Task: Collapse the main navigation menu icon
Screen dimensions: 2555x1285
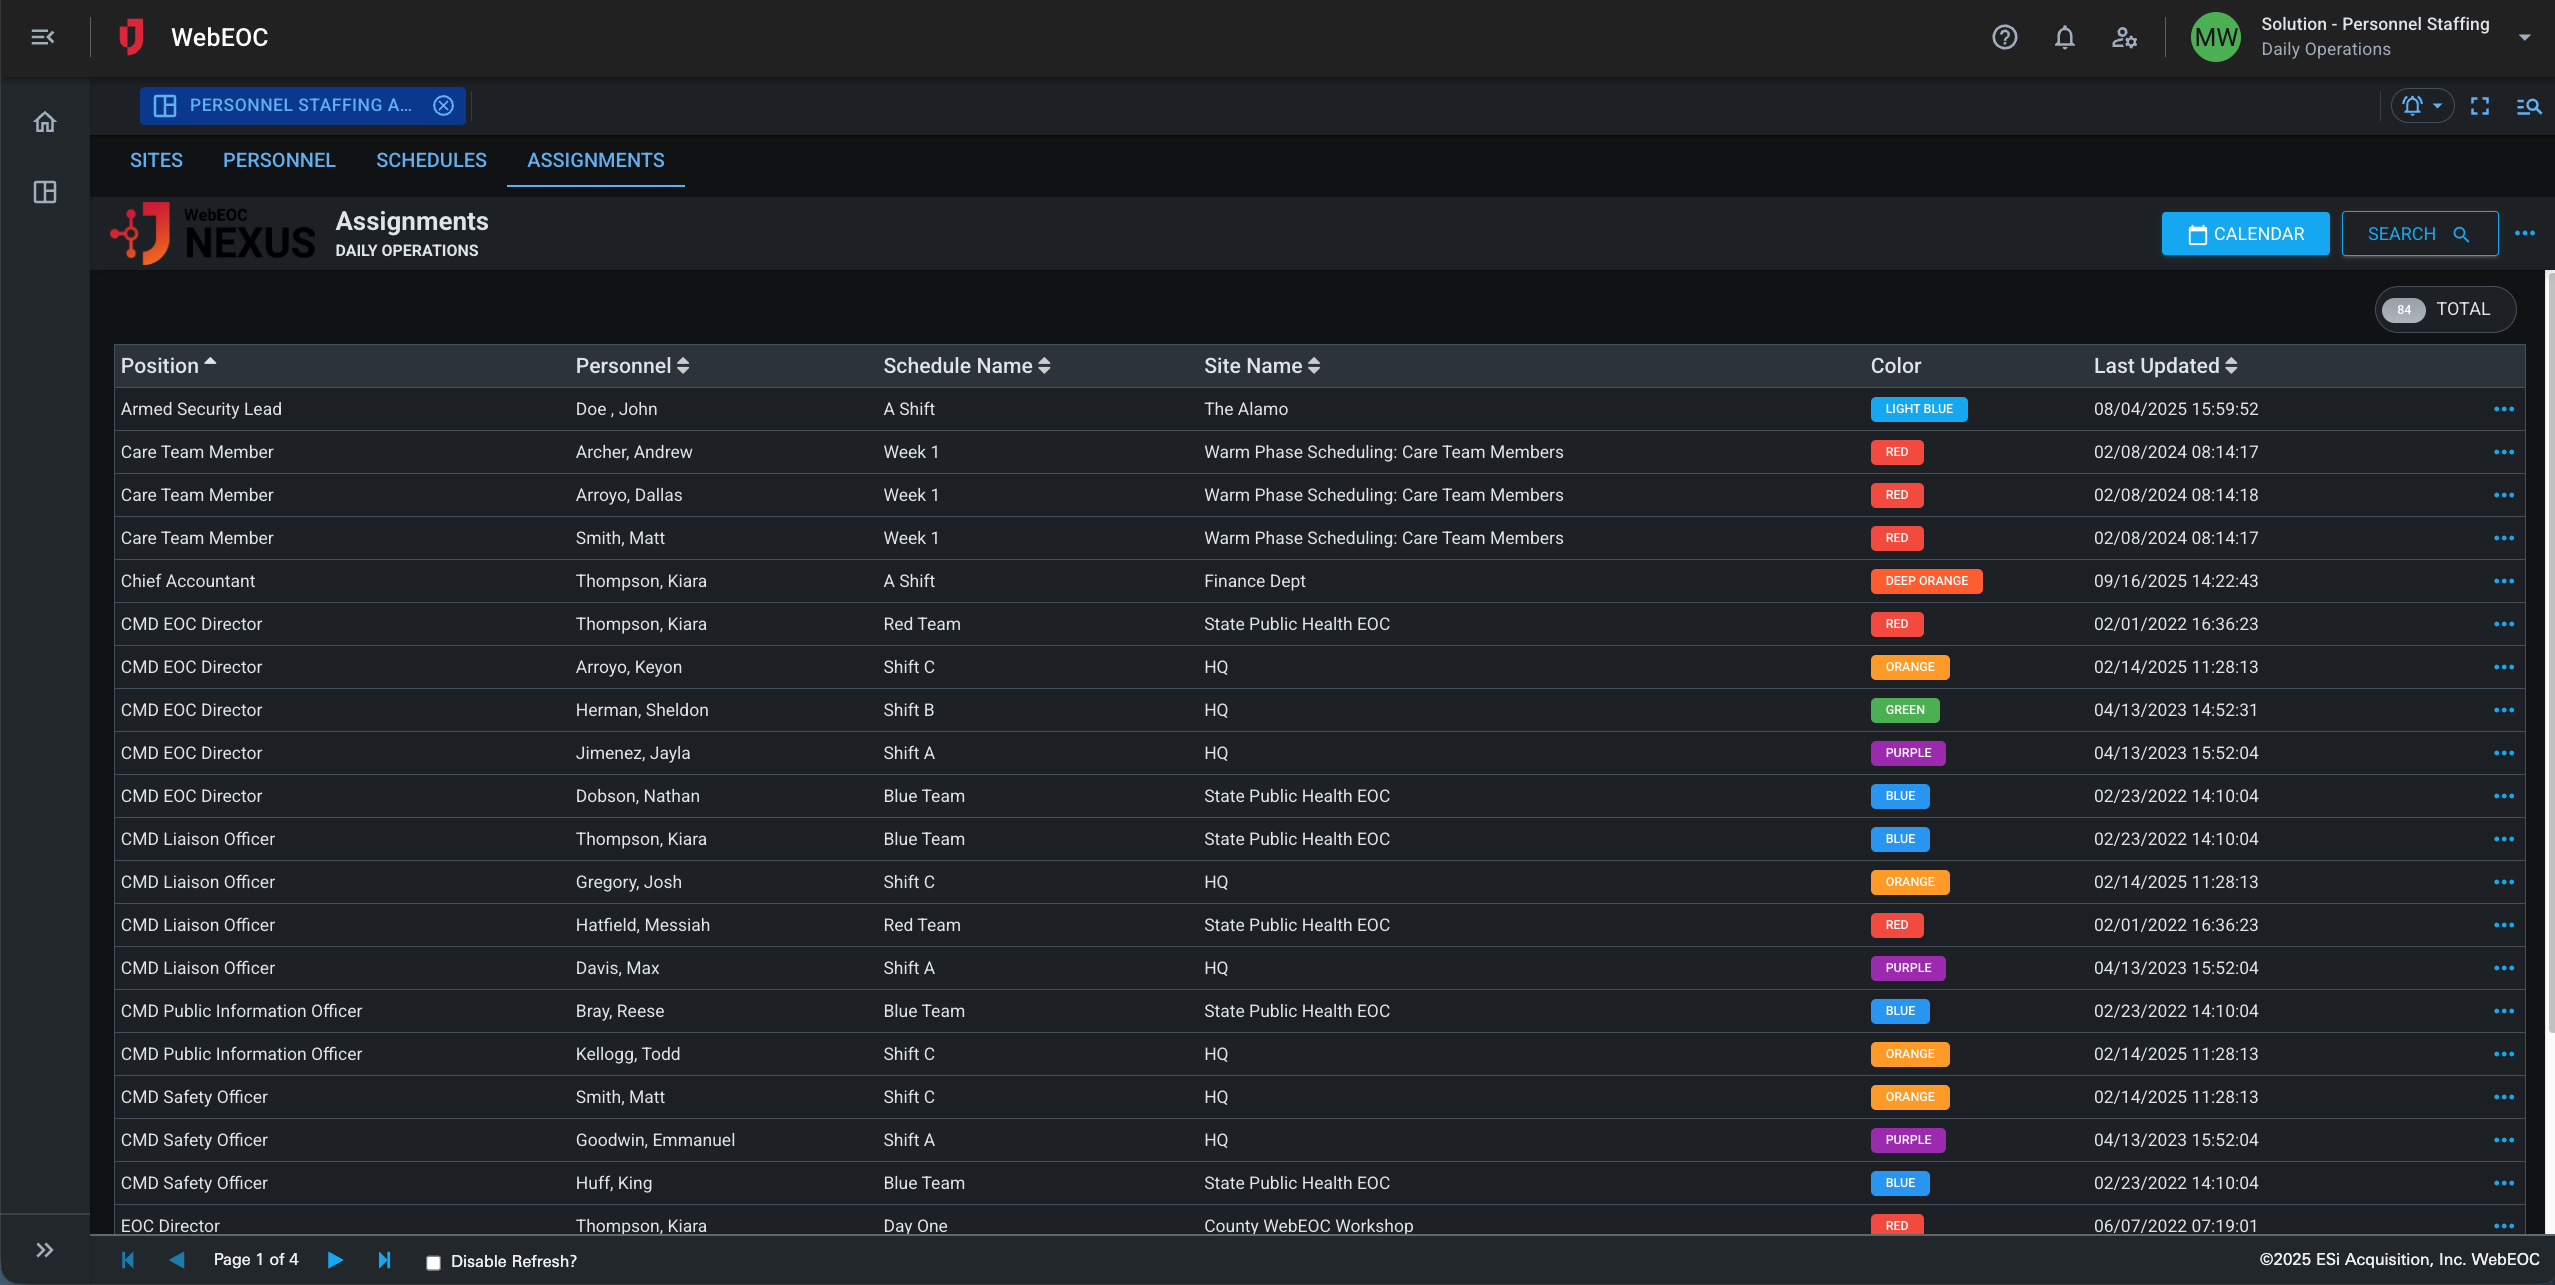Action: (x=43, y=37)
